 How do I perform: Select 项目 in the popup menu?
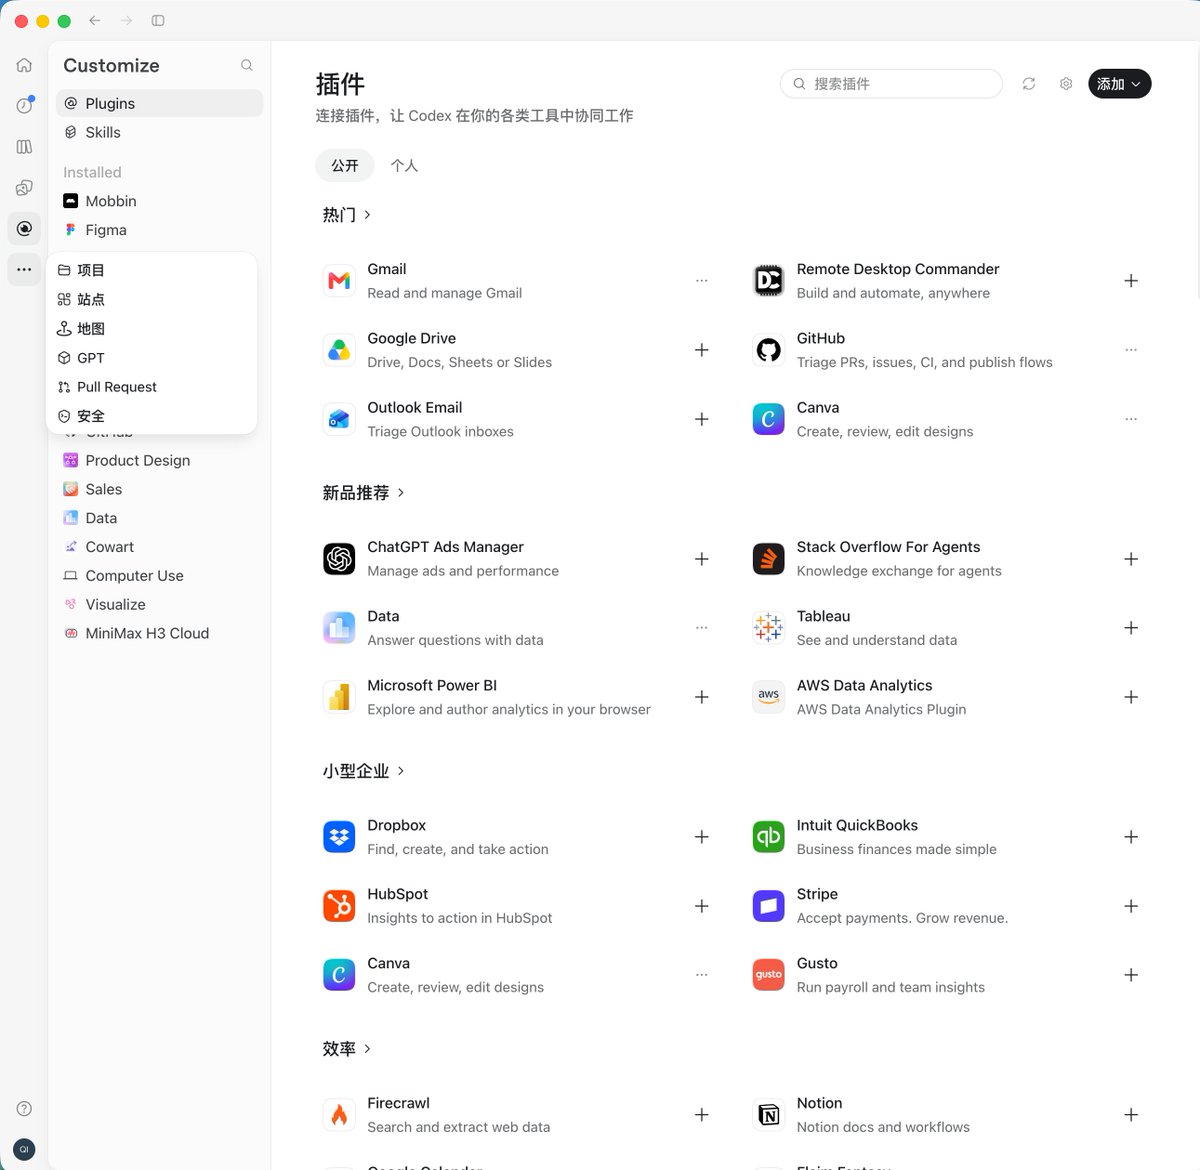click(x=152, y=270)
